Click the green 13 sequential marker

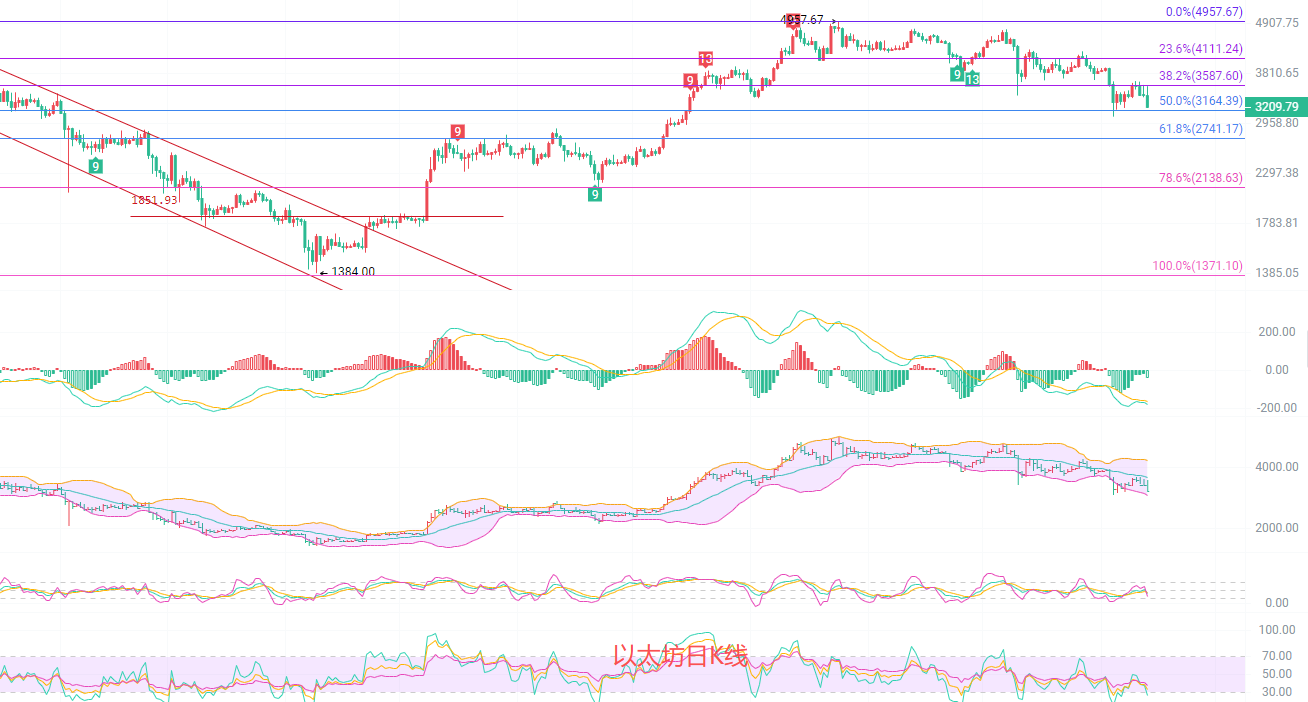[x=972, y=78]
